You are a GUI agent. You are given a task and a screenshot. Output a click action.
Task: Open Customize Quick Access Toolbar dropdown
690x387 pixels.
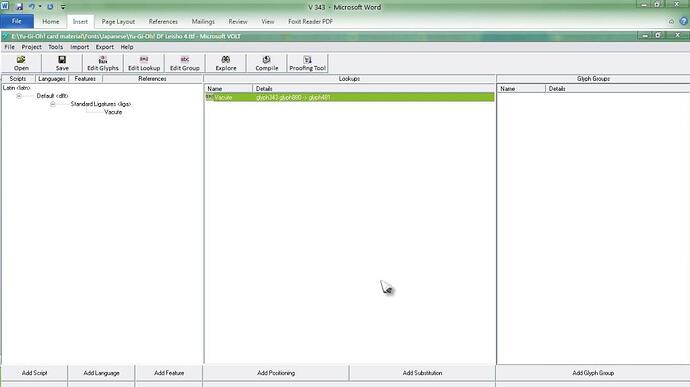point(63,7)
